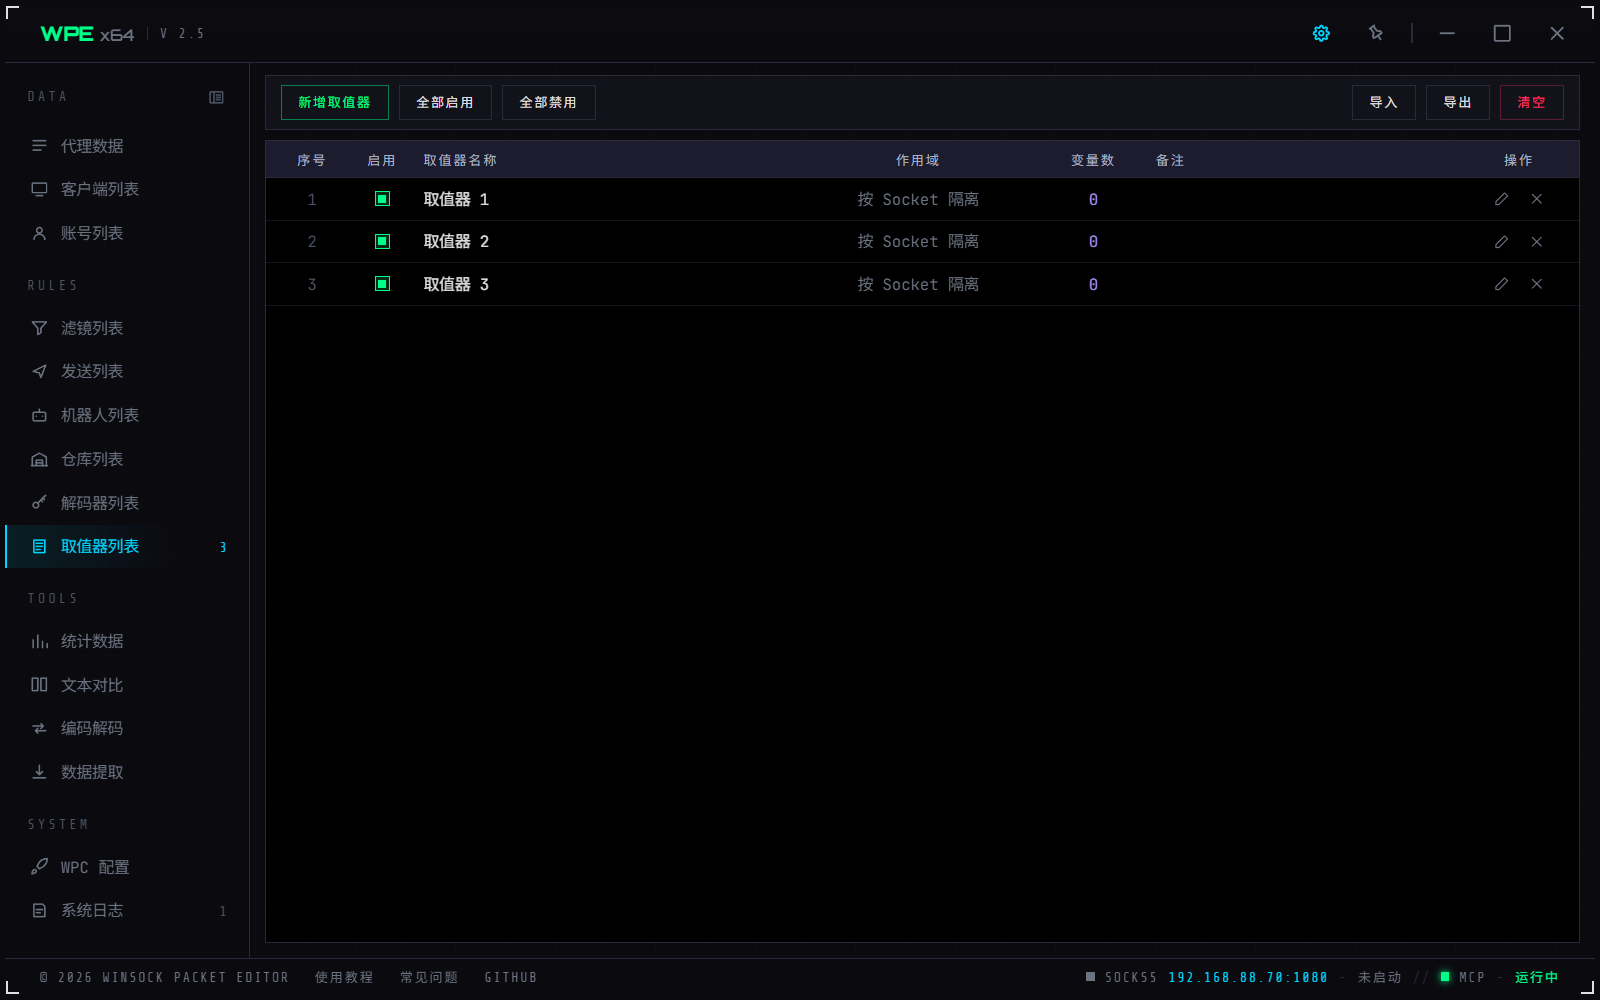Open the GITHUB link in footer
This screenshot has height=1000, width=1600.
tap(511, 977)
